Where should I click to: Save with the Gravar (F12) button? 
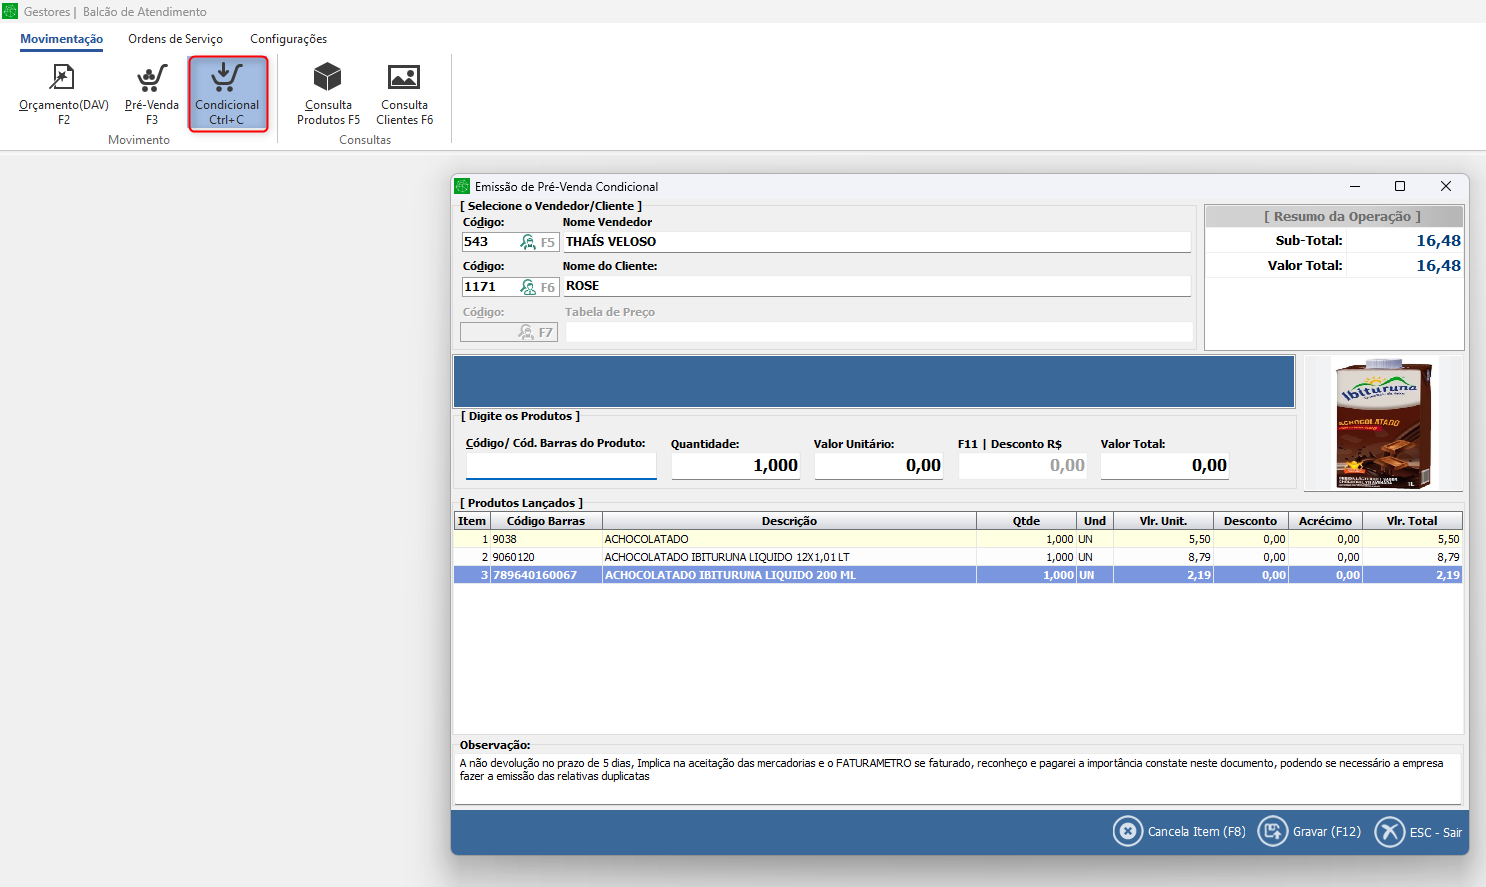pos(1309,831)
